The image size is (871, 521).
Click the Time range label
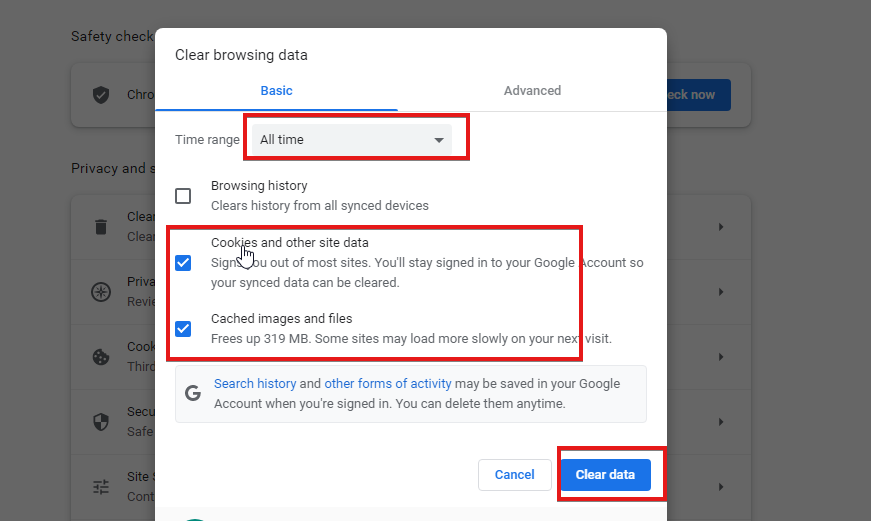[207, 139]
